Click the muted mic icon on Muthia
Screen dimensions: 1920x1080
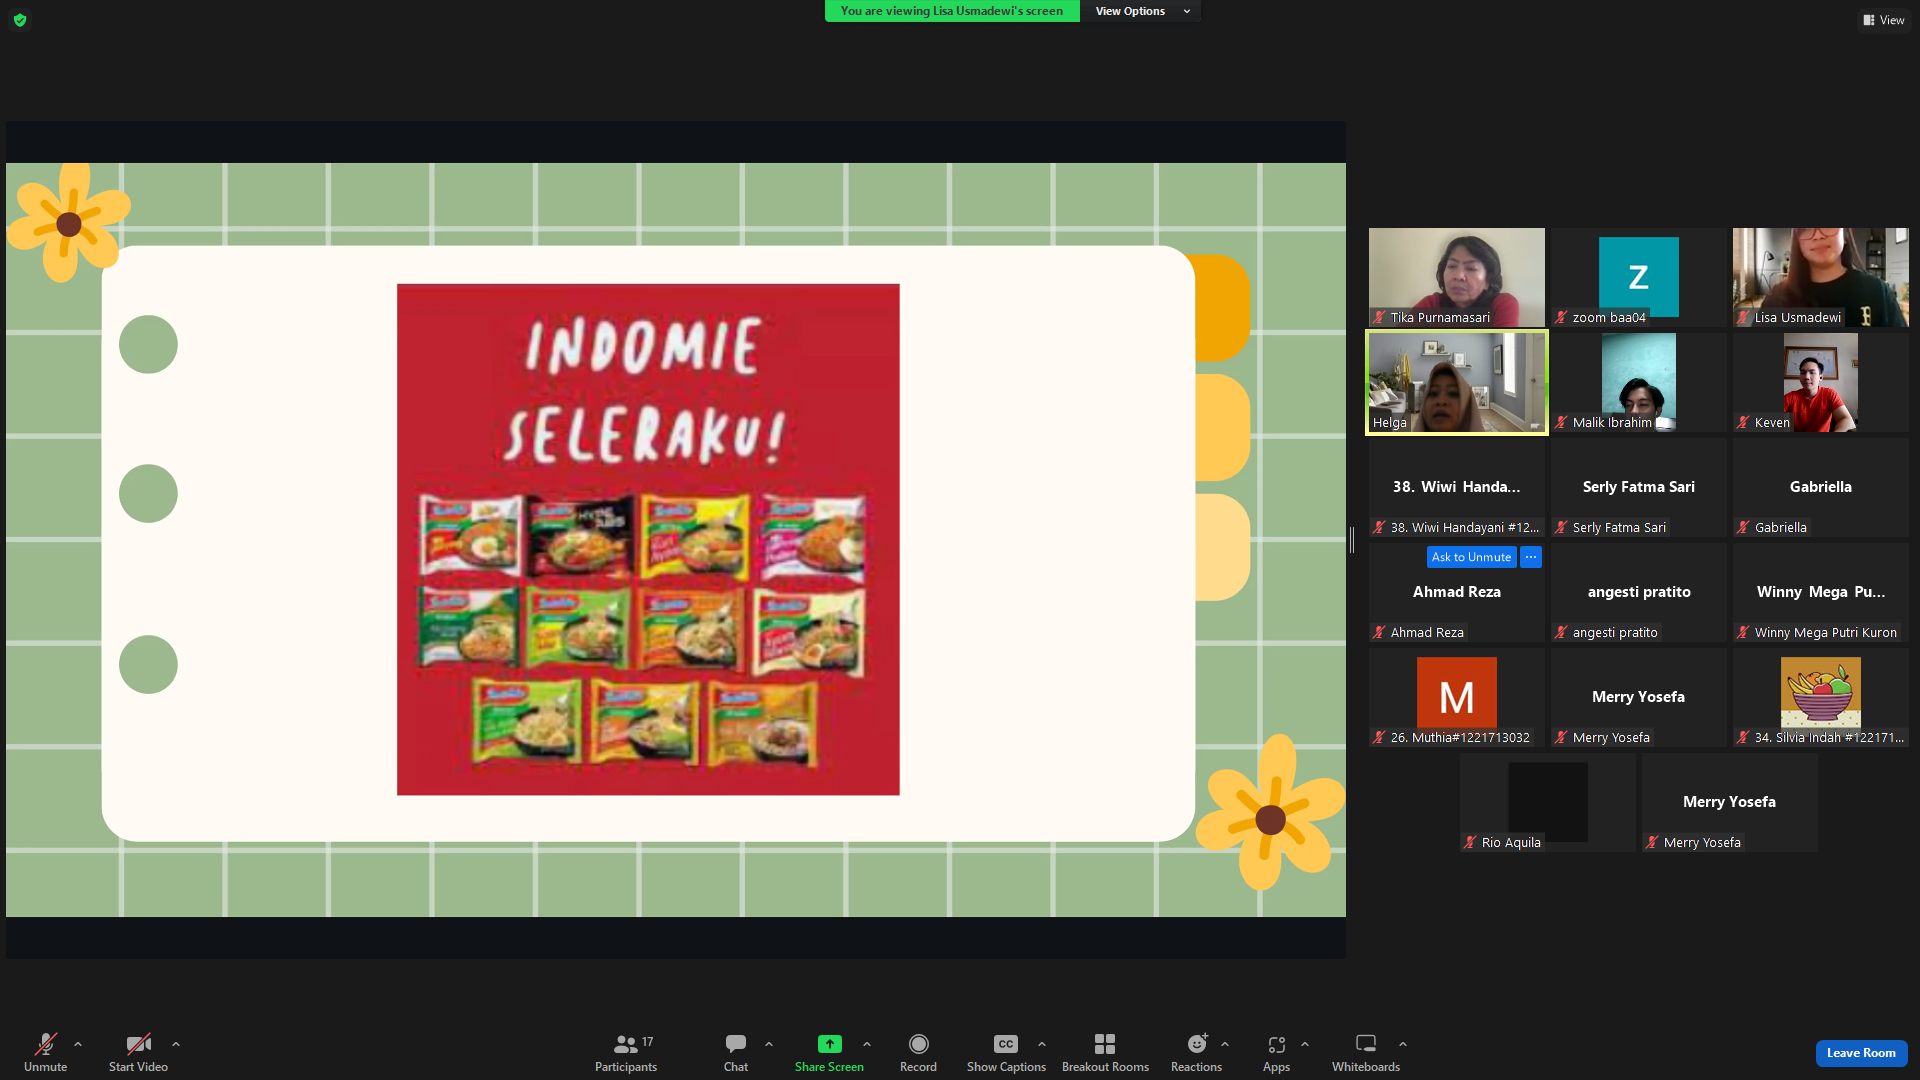click(x=1380, y=738)
